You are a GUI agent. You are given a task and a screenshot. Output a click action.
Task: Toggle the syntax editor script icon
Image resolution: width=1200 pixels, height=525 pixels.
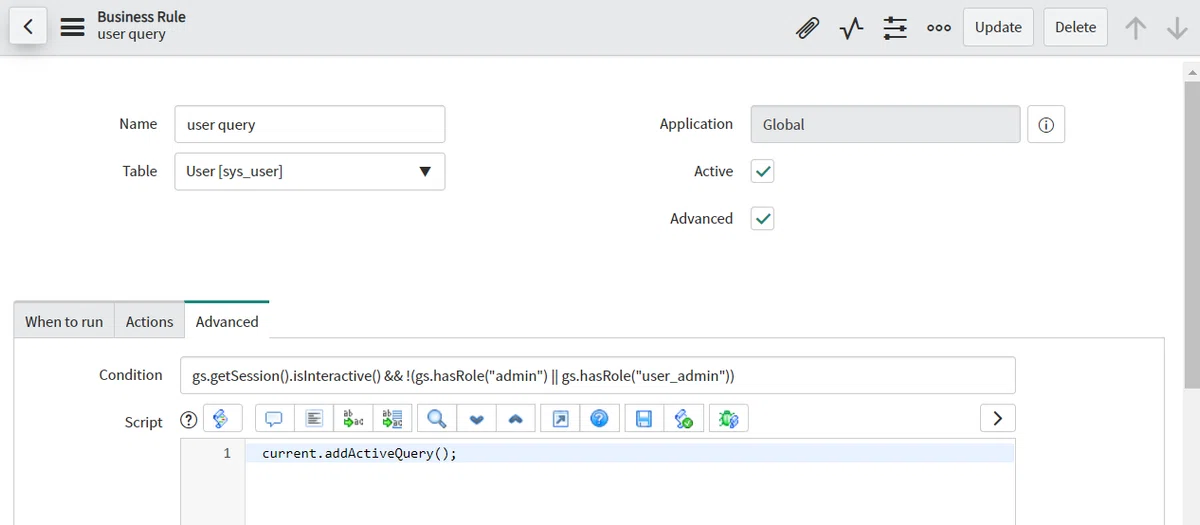coord(222,419)
